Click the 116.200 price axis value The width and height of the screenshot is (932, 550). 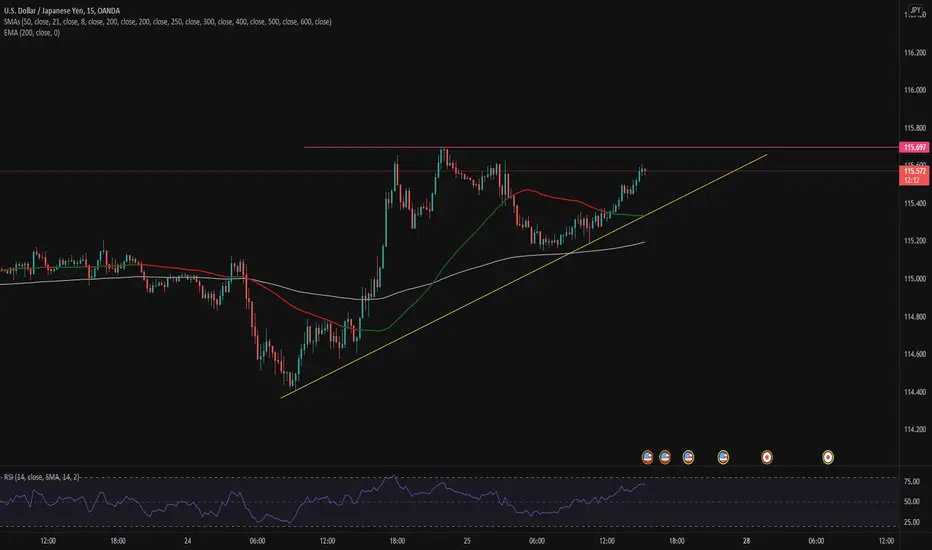pyautogui.click(x=915, y=52)
